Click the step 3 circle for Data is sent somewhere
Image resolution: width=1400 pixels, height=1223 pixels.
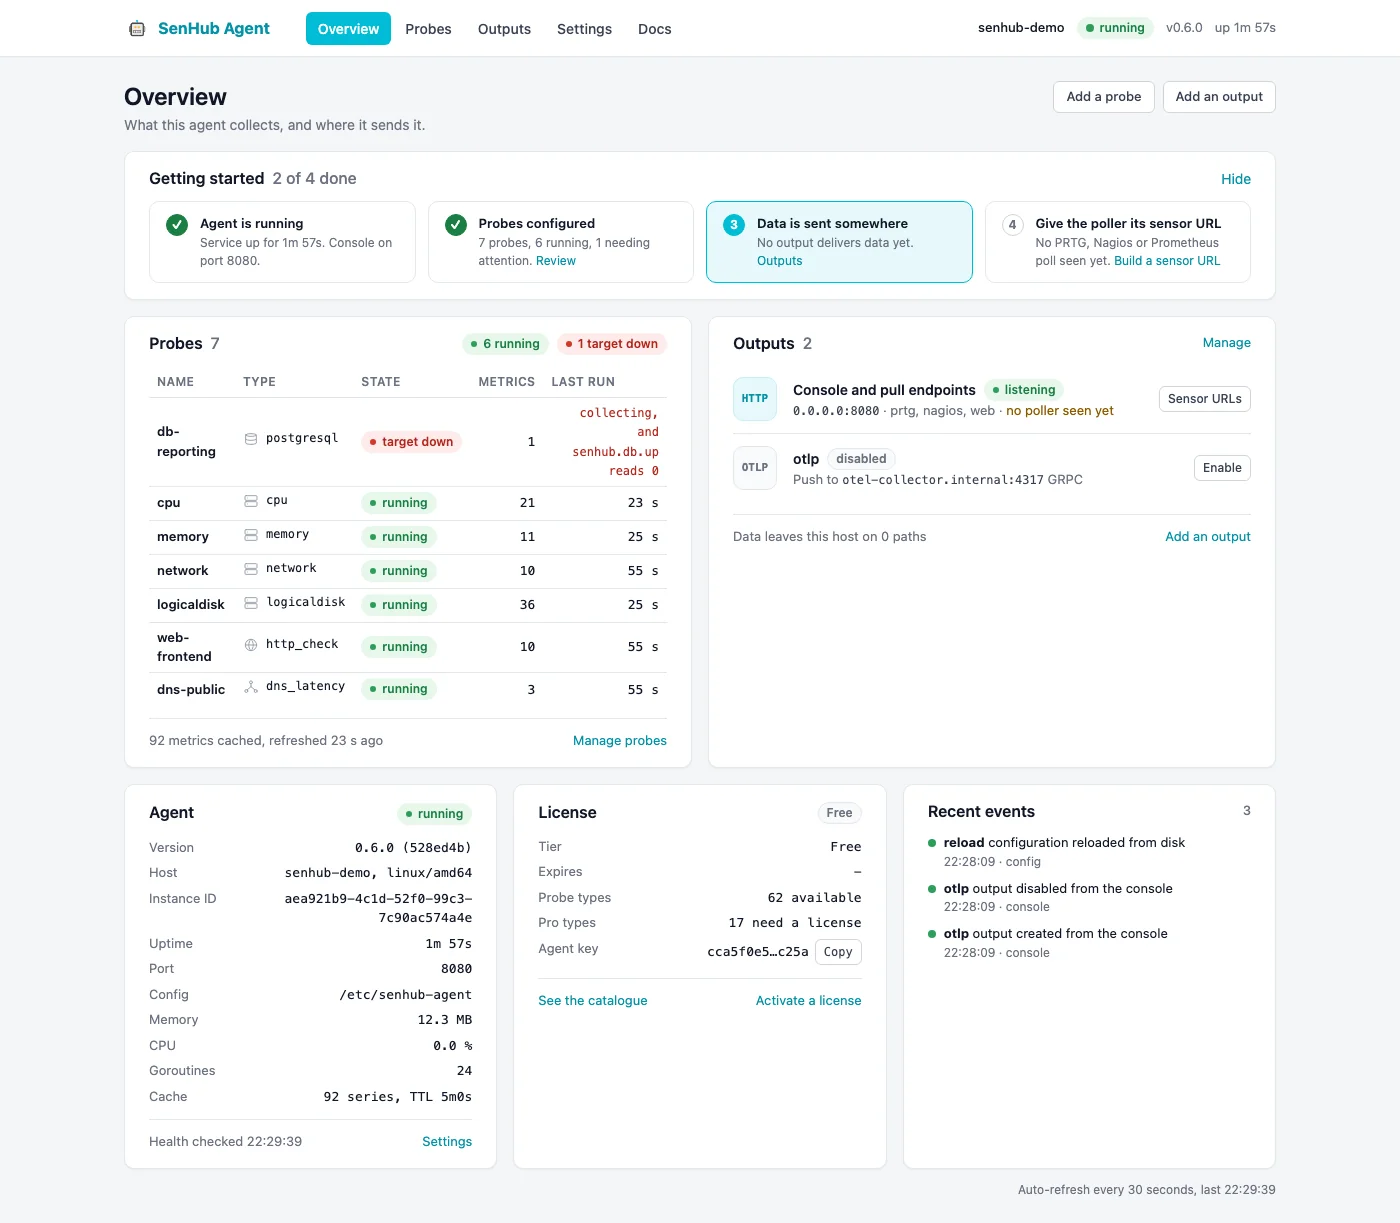coord(734,225)
